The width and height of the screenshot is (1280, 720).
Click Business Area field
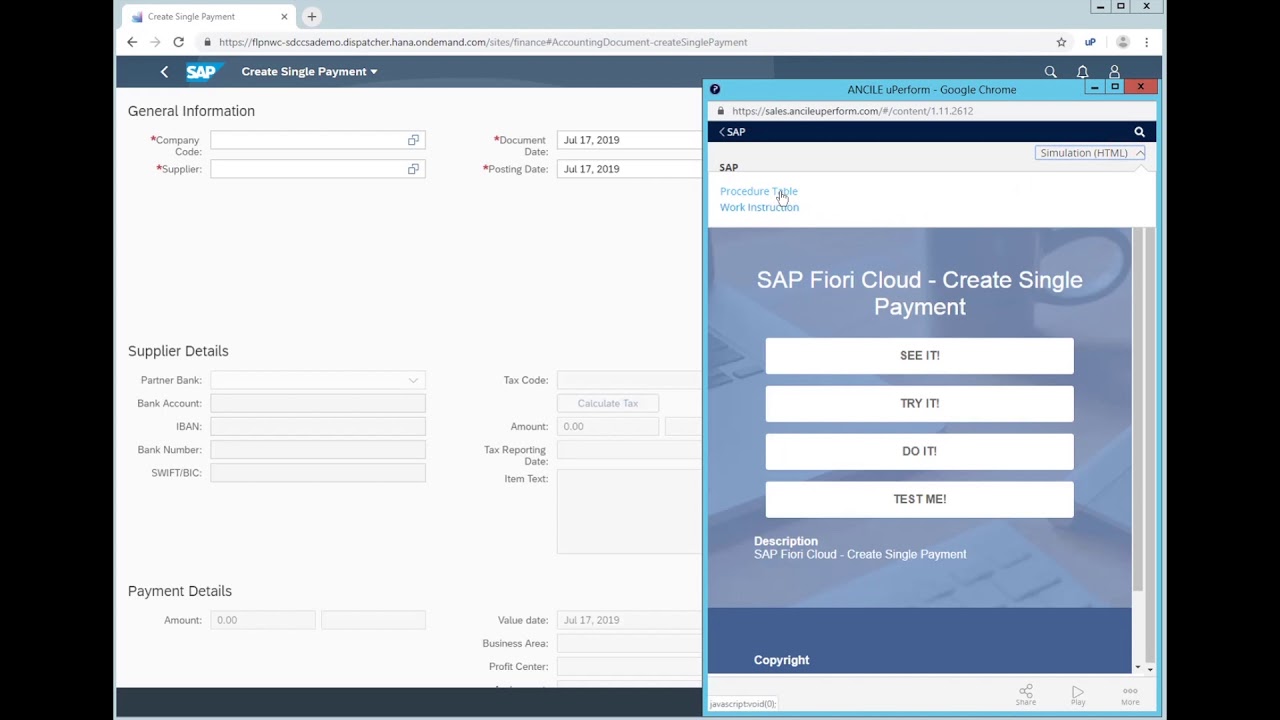pos(629,643)
